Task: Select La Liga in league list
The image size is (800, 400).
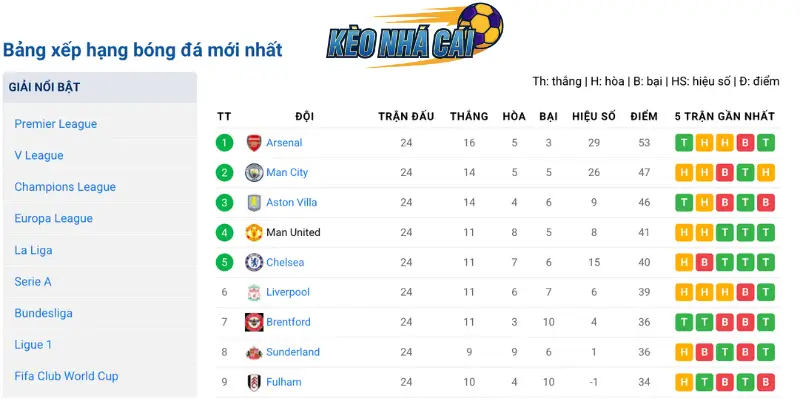Action: tap(33, 251)
